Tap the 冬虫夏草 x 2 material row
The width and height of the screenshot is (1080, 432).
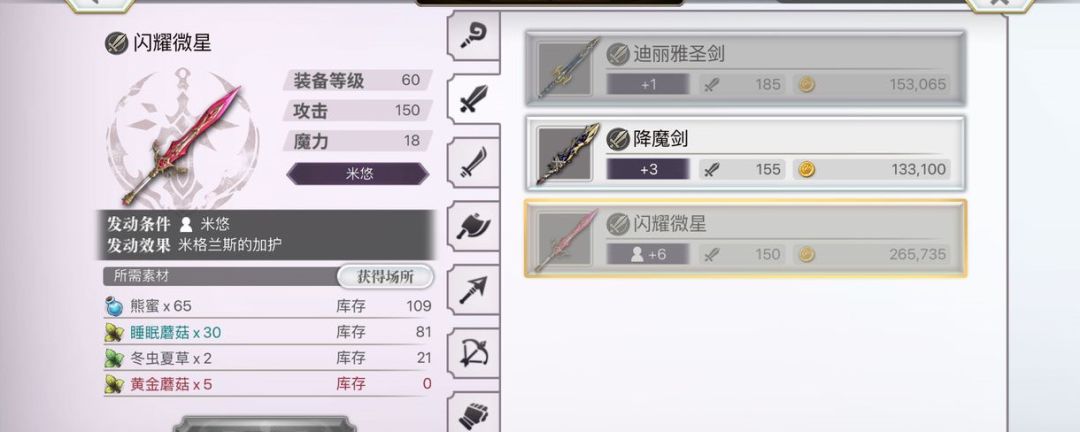268,358
